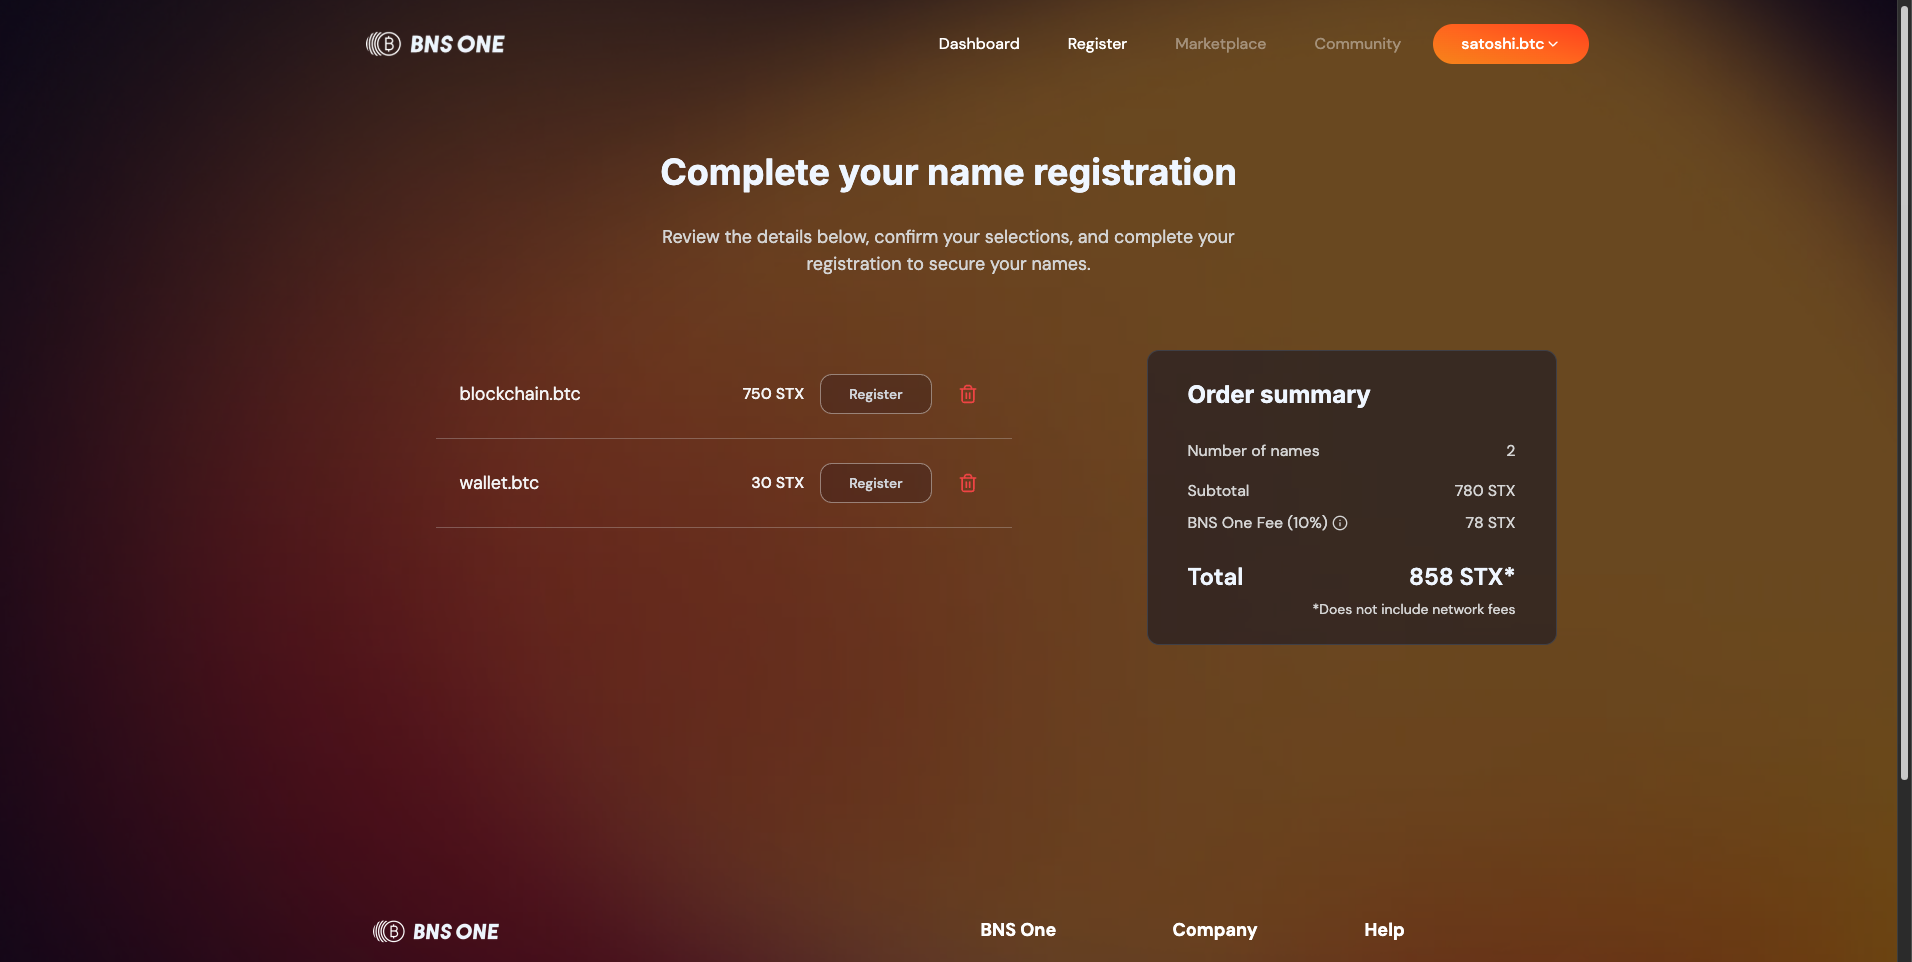Click the Number of names label
This screenshot has width=1912, height=962.
point(1253,451)
